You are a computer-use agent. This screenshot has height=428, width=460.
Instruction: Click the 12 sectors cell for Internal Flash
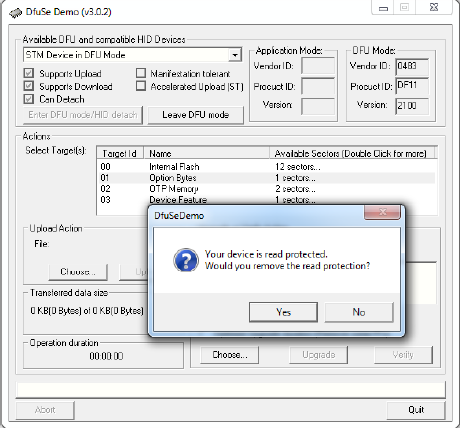point(297,167)
